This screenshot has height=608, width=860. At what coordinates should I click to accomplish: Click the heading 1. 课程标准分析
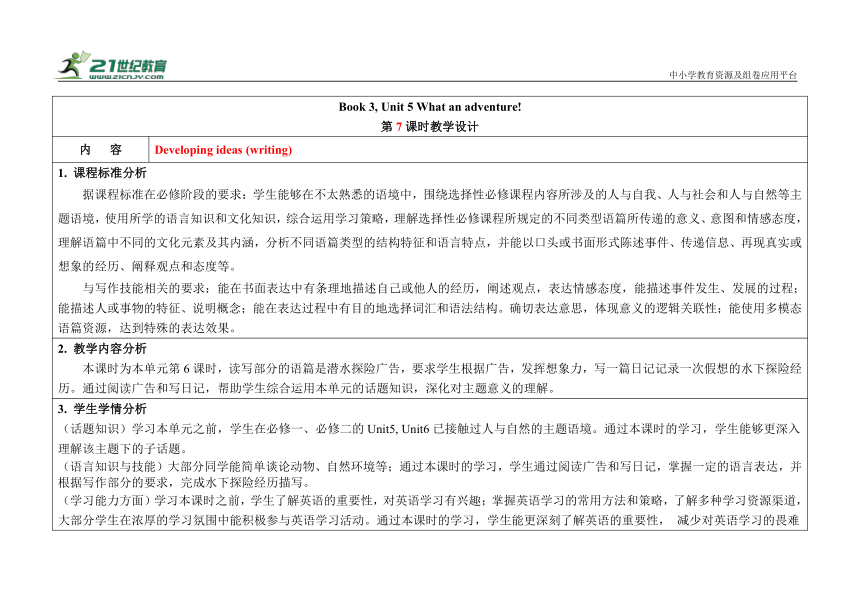[103, 173]
